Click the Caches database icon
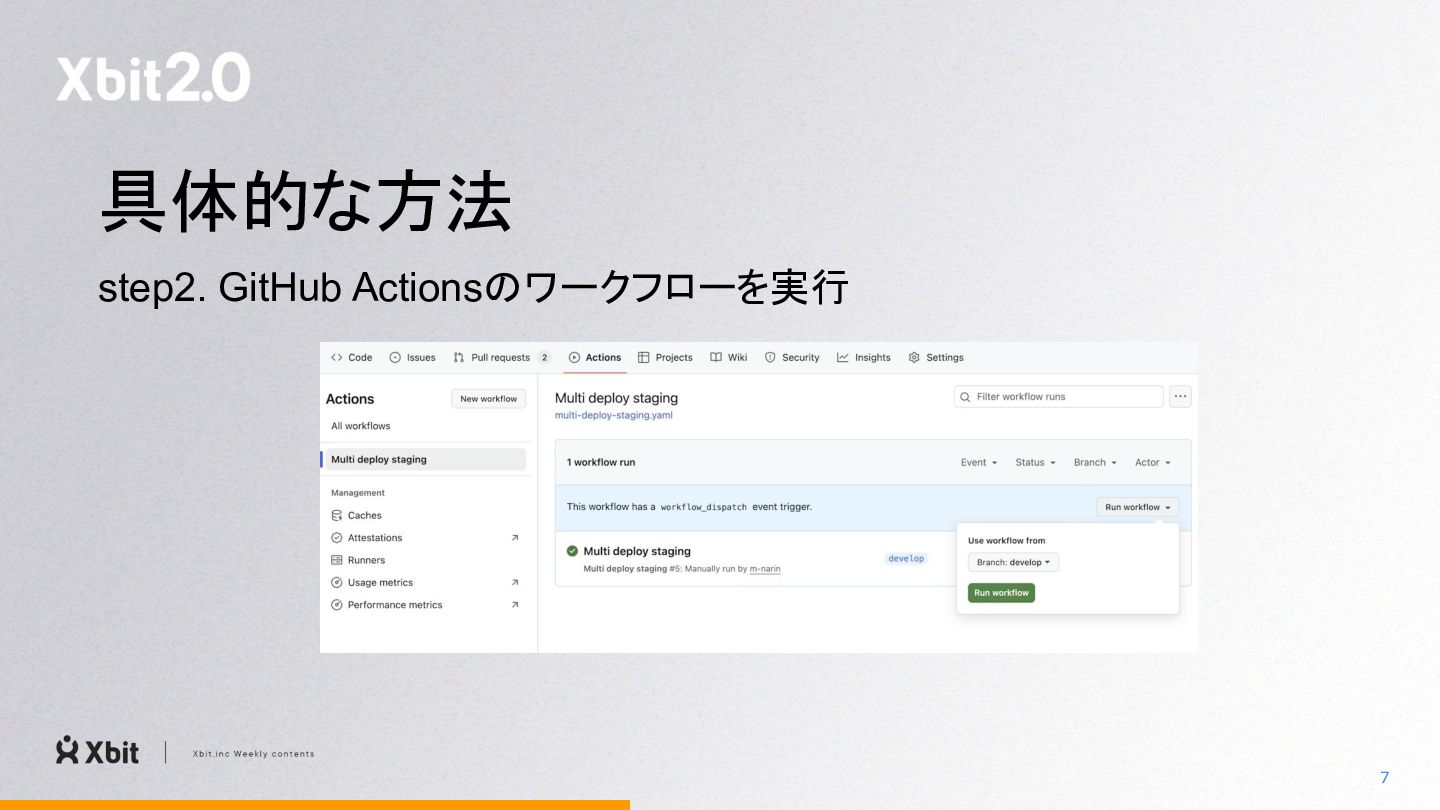 click(337, 515)
